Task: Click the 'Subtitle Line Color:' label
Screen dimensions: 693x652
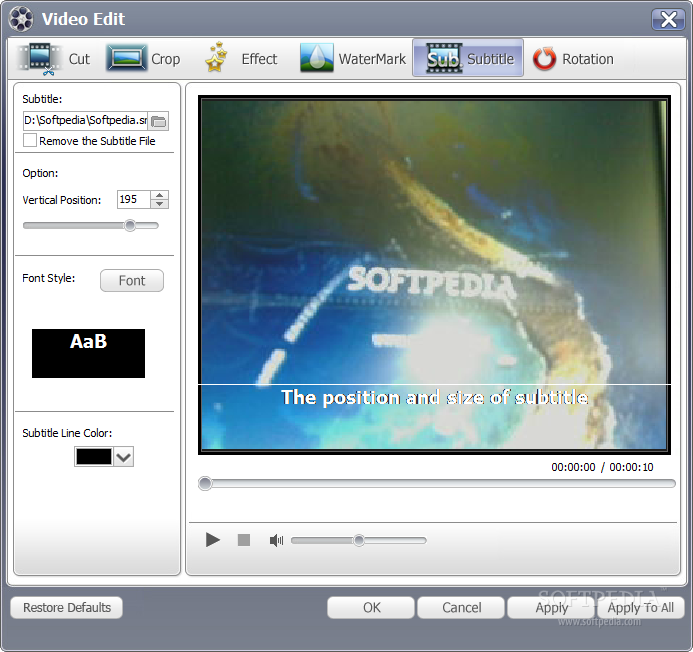Action: point(67,433)
